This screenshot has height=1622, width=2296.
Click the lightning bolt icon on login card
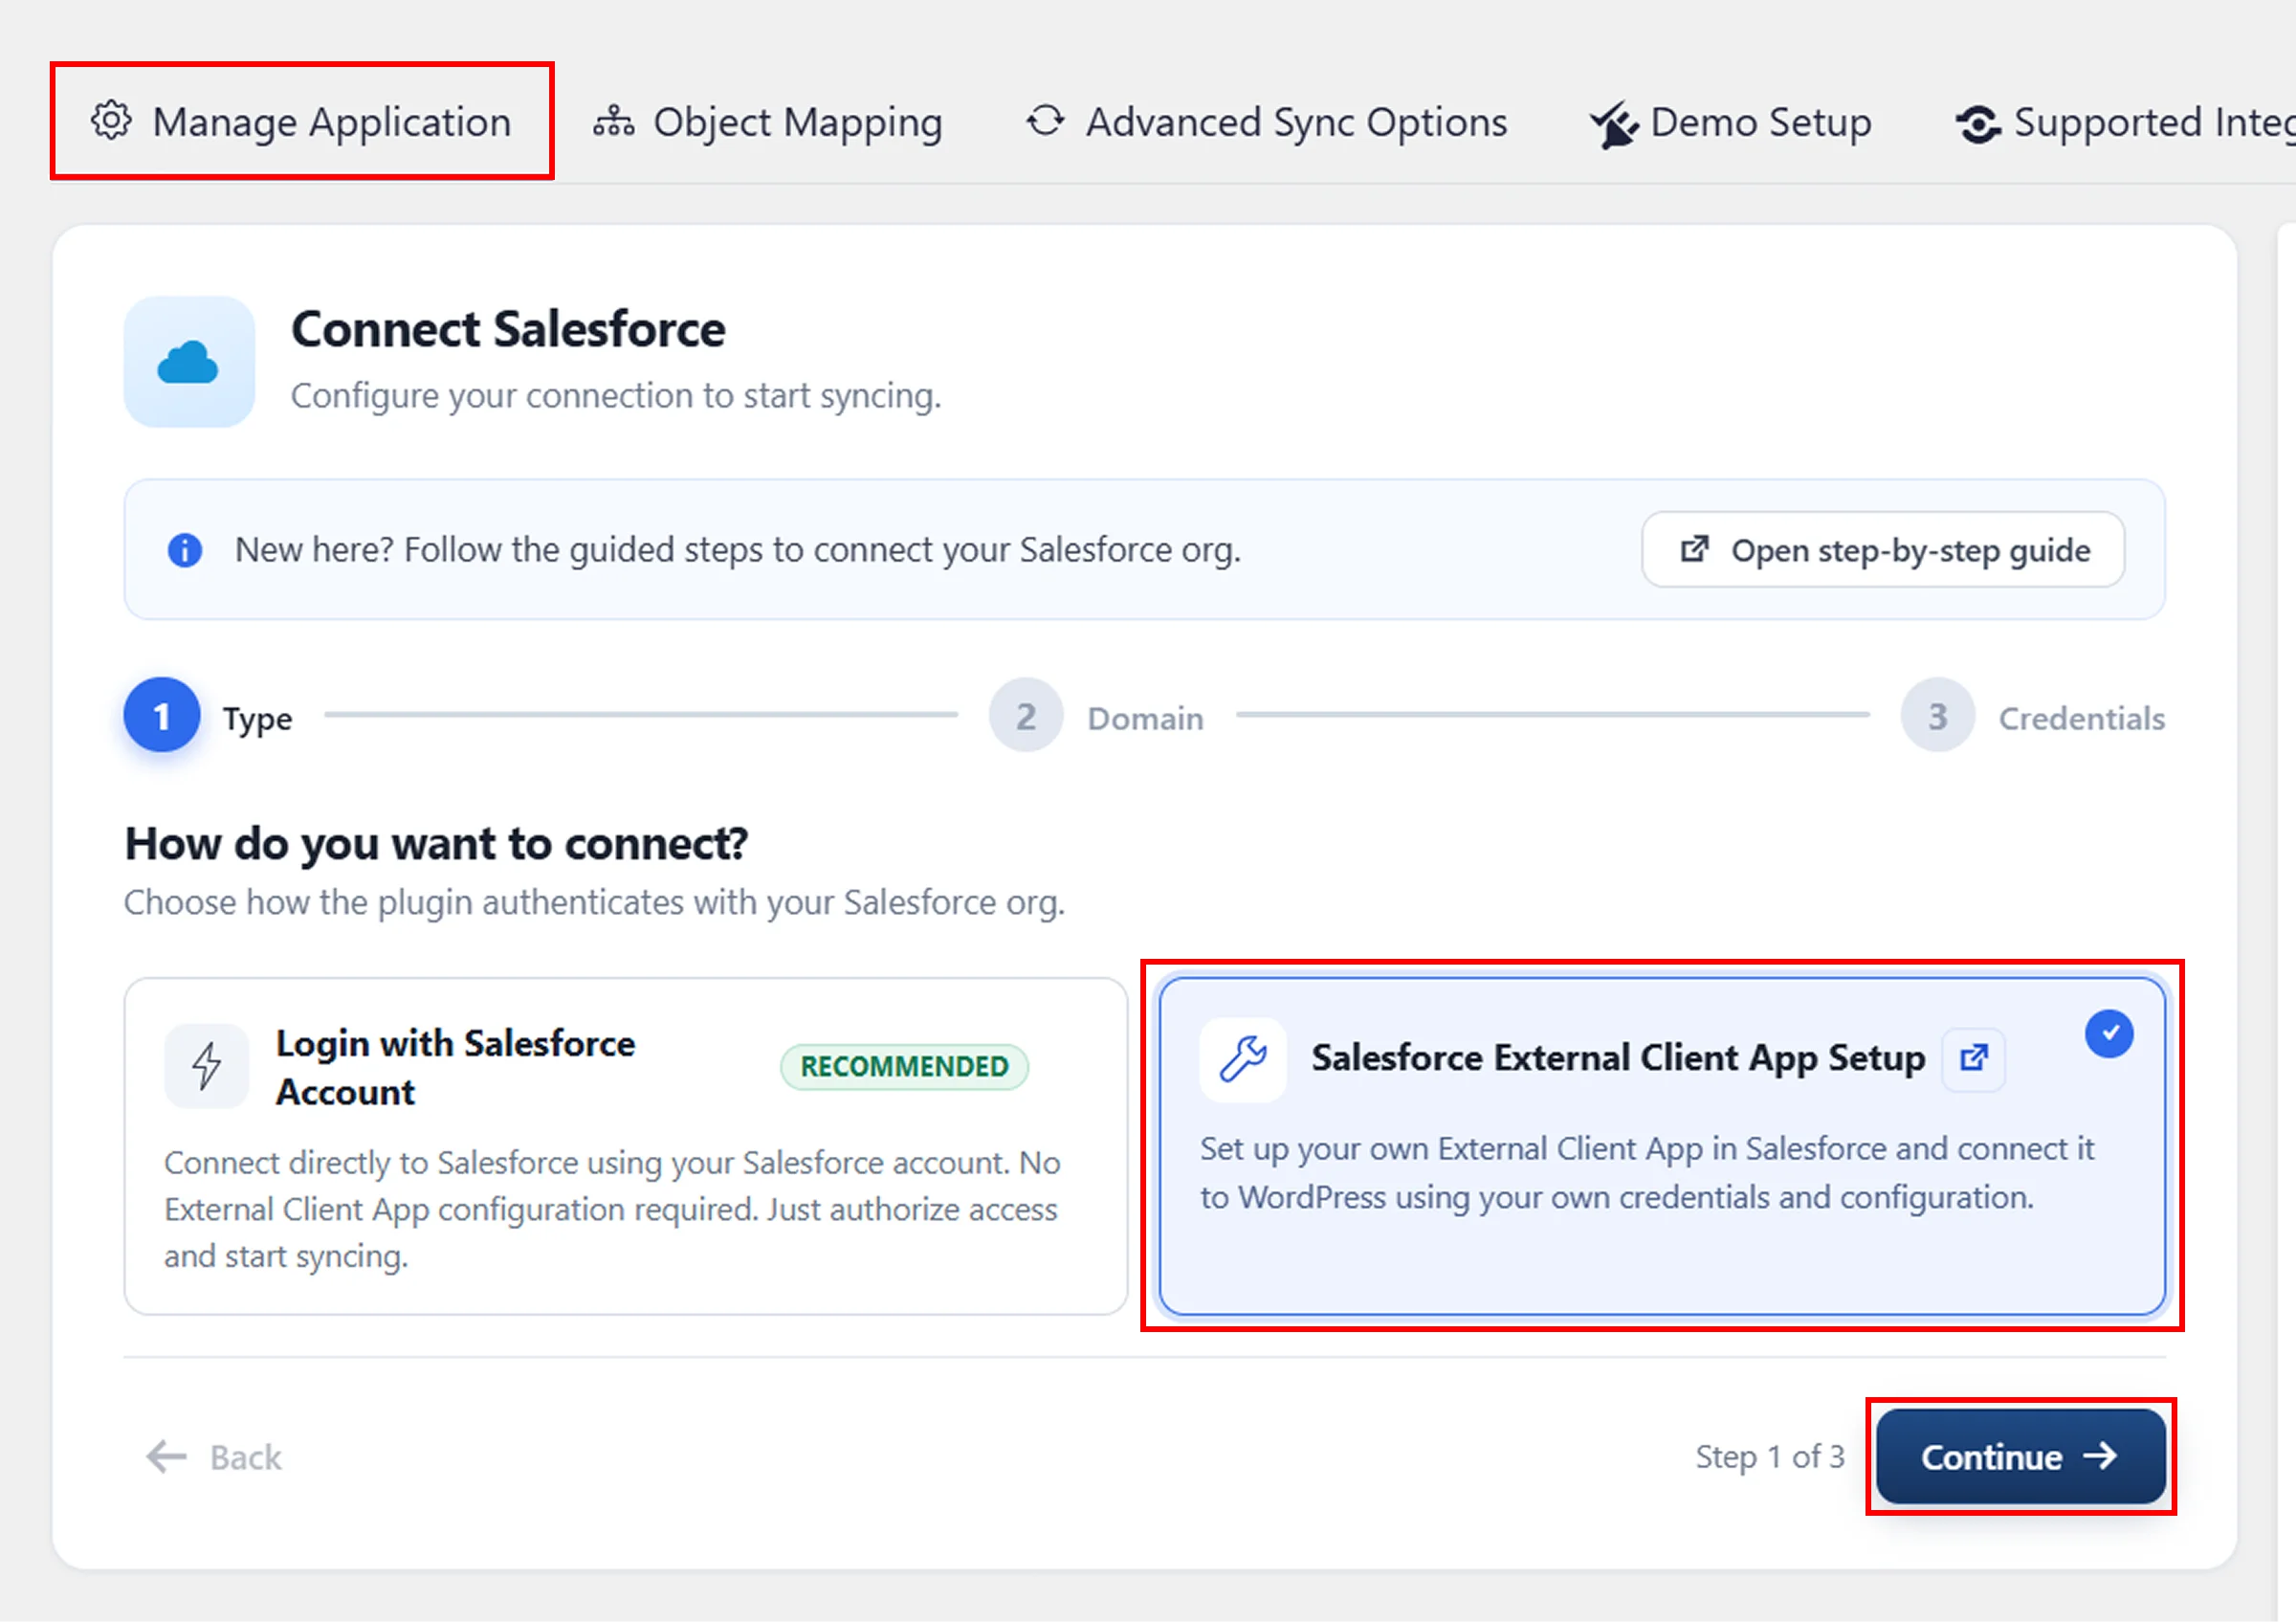pyautogui.click(x=207, y=1066)
